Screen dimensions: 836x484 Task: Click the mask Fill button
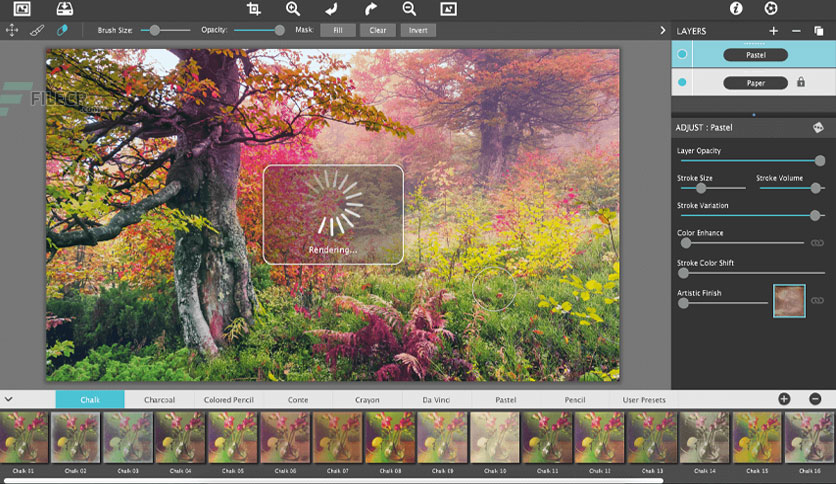point(338,30)
